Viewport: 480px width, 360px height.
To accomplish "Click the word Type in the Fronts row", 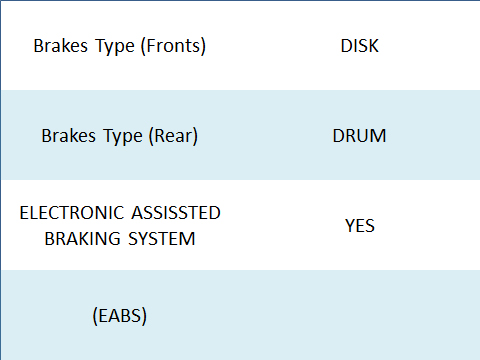I will pyautogui.click(x=115, y=47).
